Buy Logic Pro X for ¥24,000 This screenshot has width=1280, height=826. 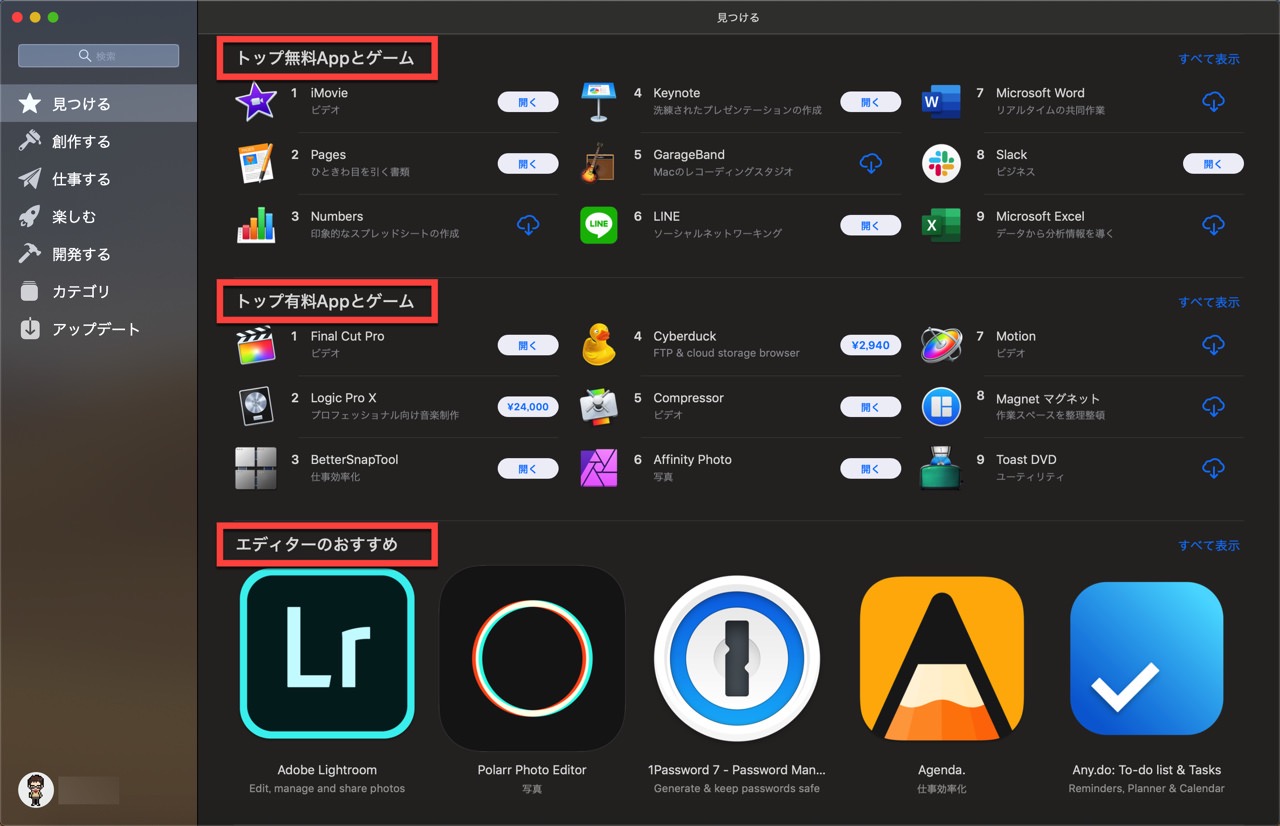click(528, 407)
